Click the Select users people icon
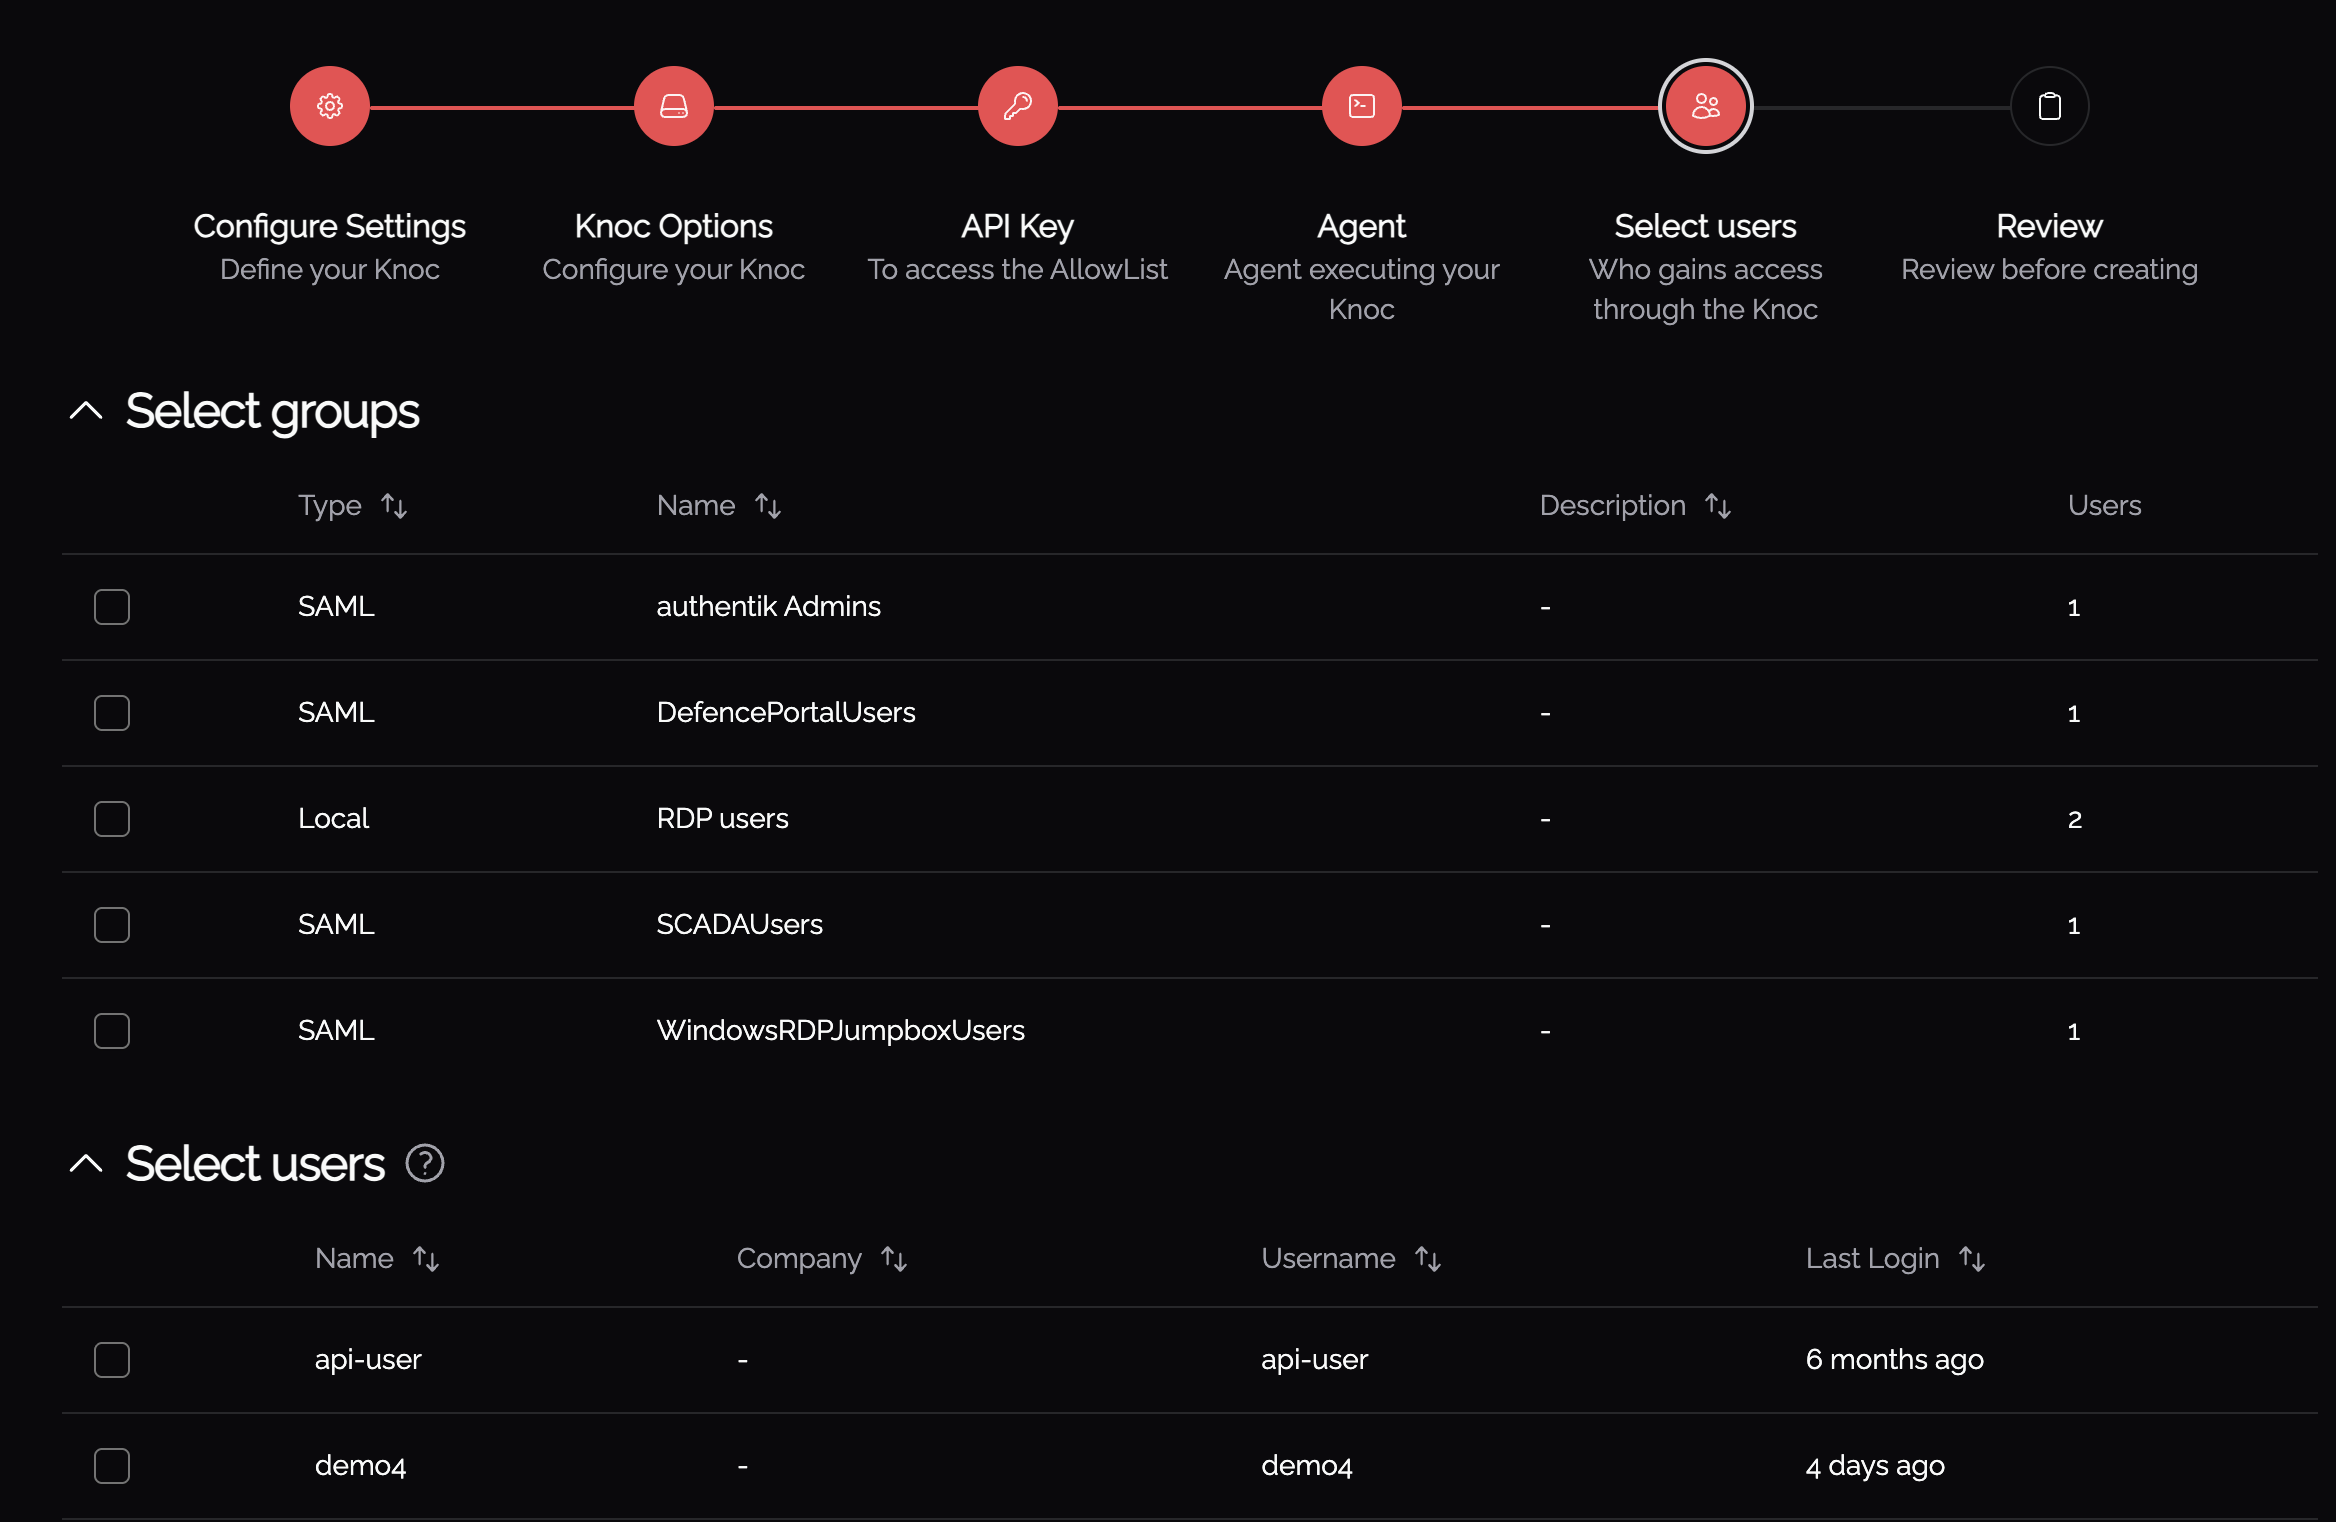Image resolution: width=2336 pixels, height=1522 pixels. click(1706, 106)
